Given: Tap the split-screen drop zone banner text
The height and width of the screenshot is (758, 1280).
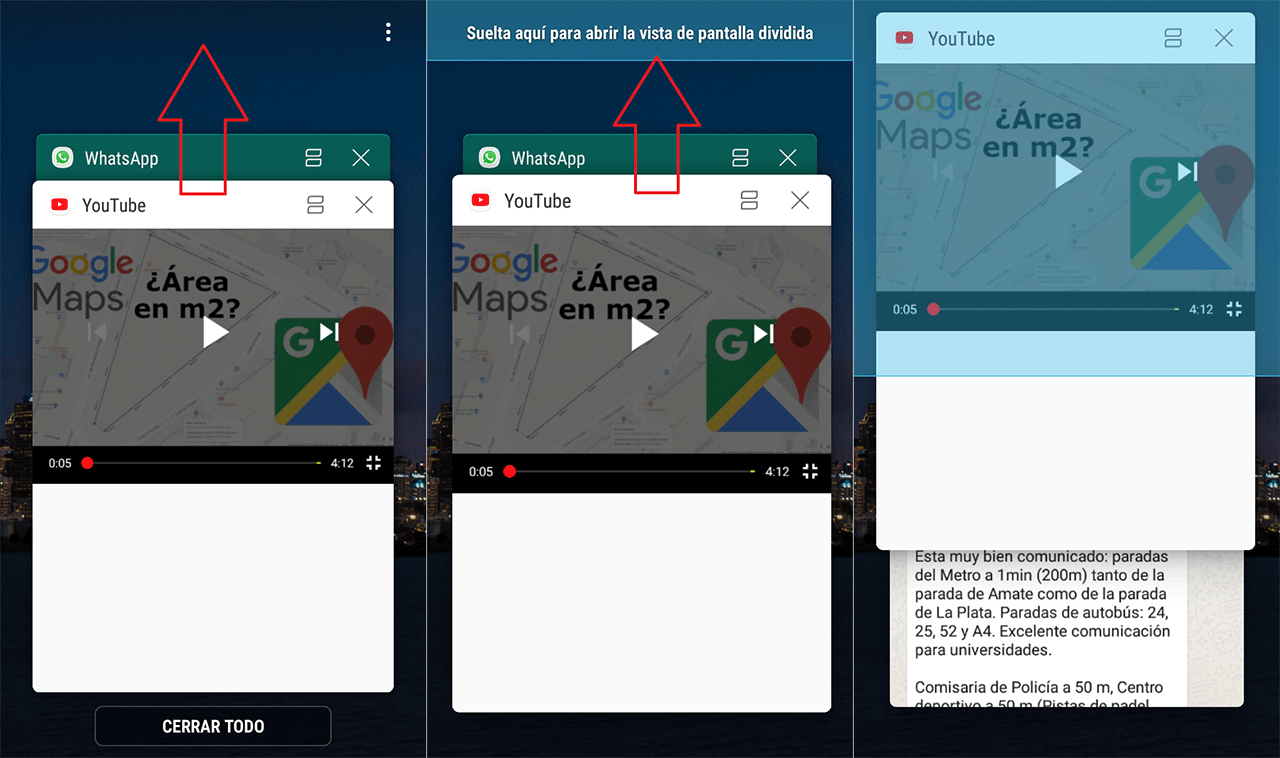Looking at the screenshot, I should pyautogui.click(x=640, y=33).
